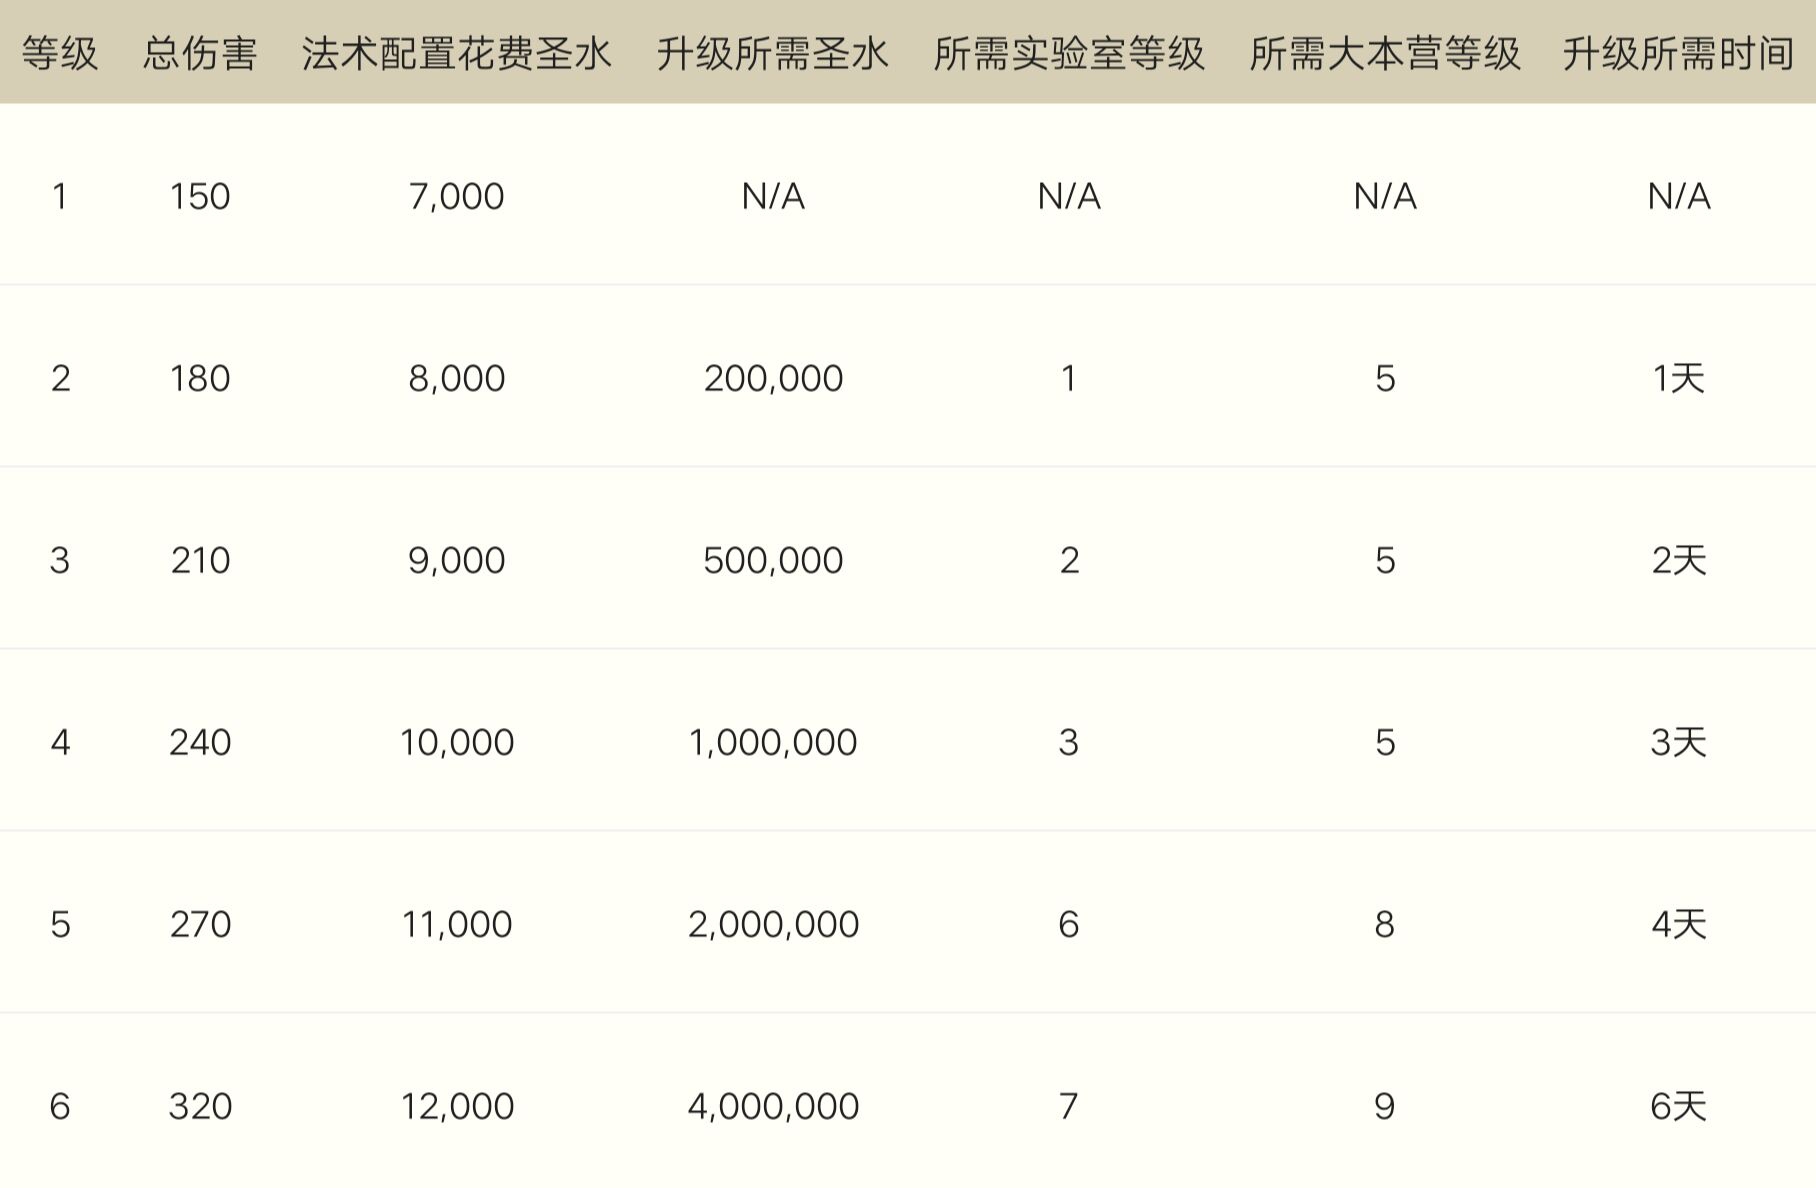Select the 200,000 upgrade cost cell

(773, 378)
